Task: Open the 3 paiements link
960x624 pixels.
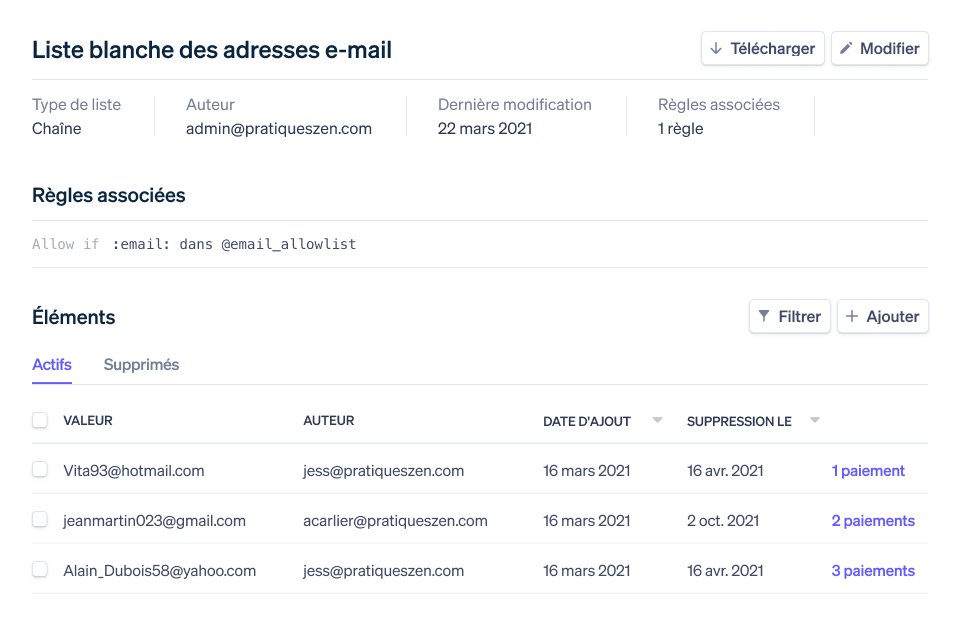Action: (872, 571)
